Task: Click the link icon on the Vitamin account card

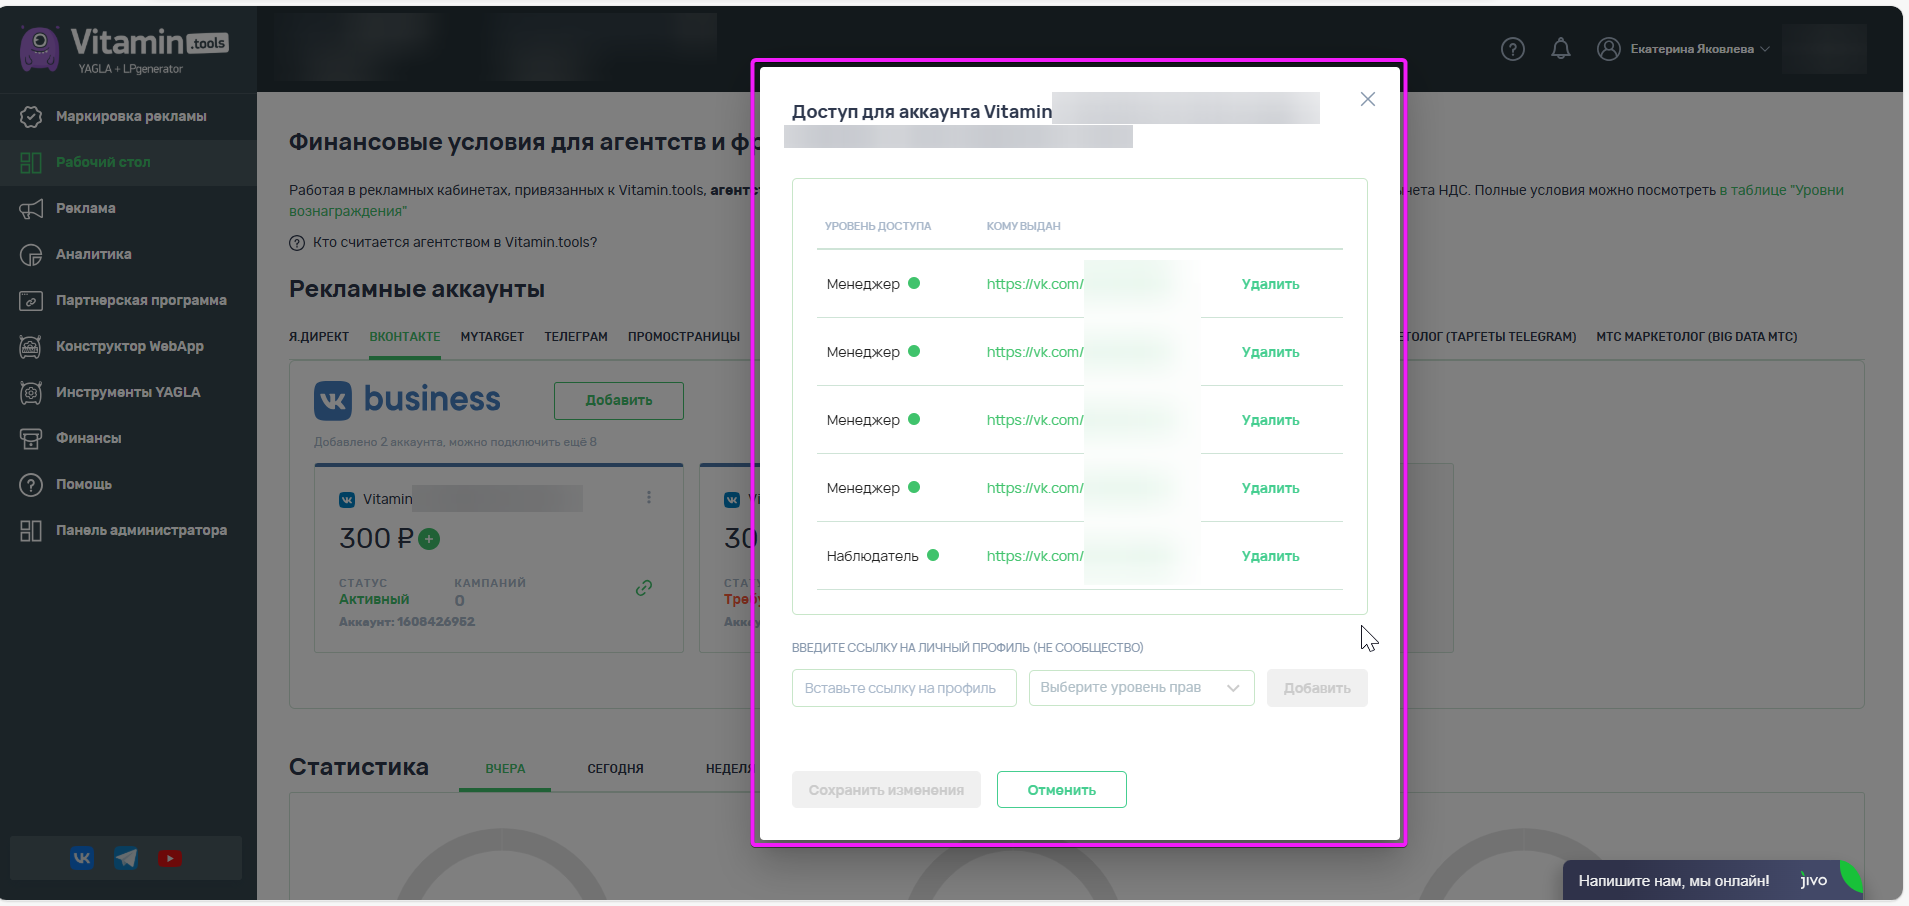Action: click(644, 588)
